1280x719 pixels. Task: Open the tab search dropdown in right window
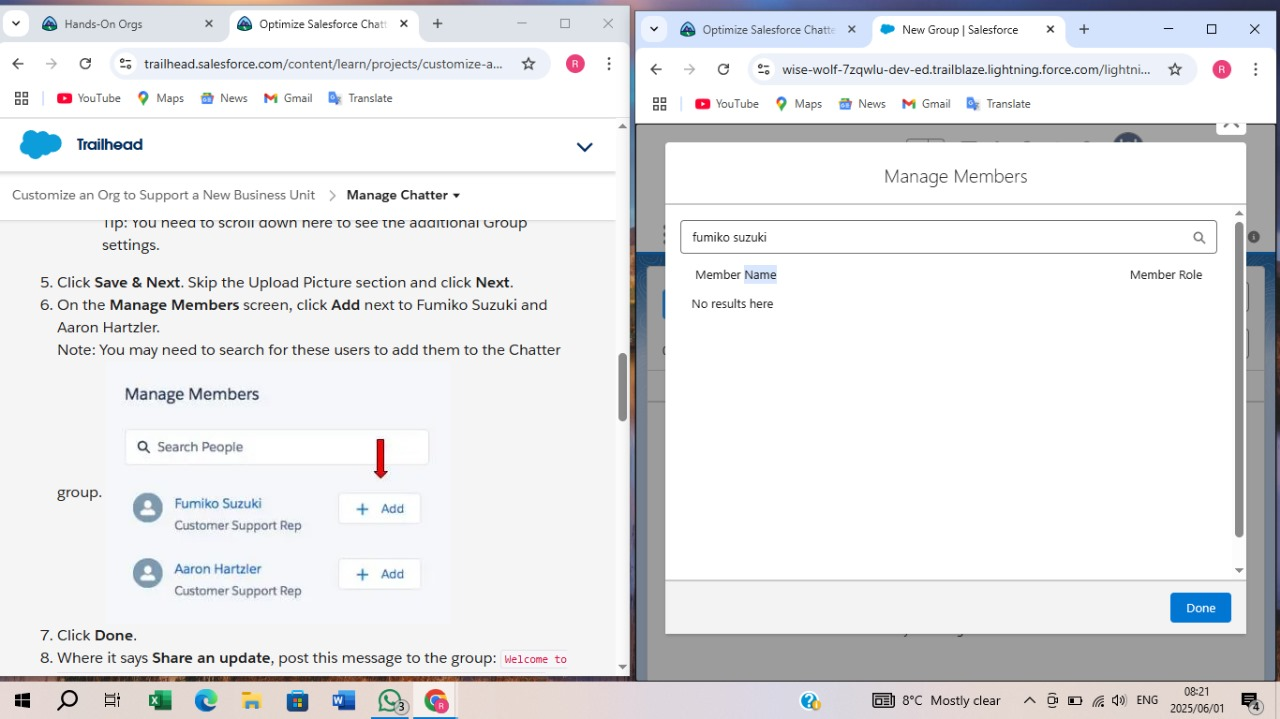(653, 29)
